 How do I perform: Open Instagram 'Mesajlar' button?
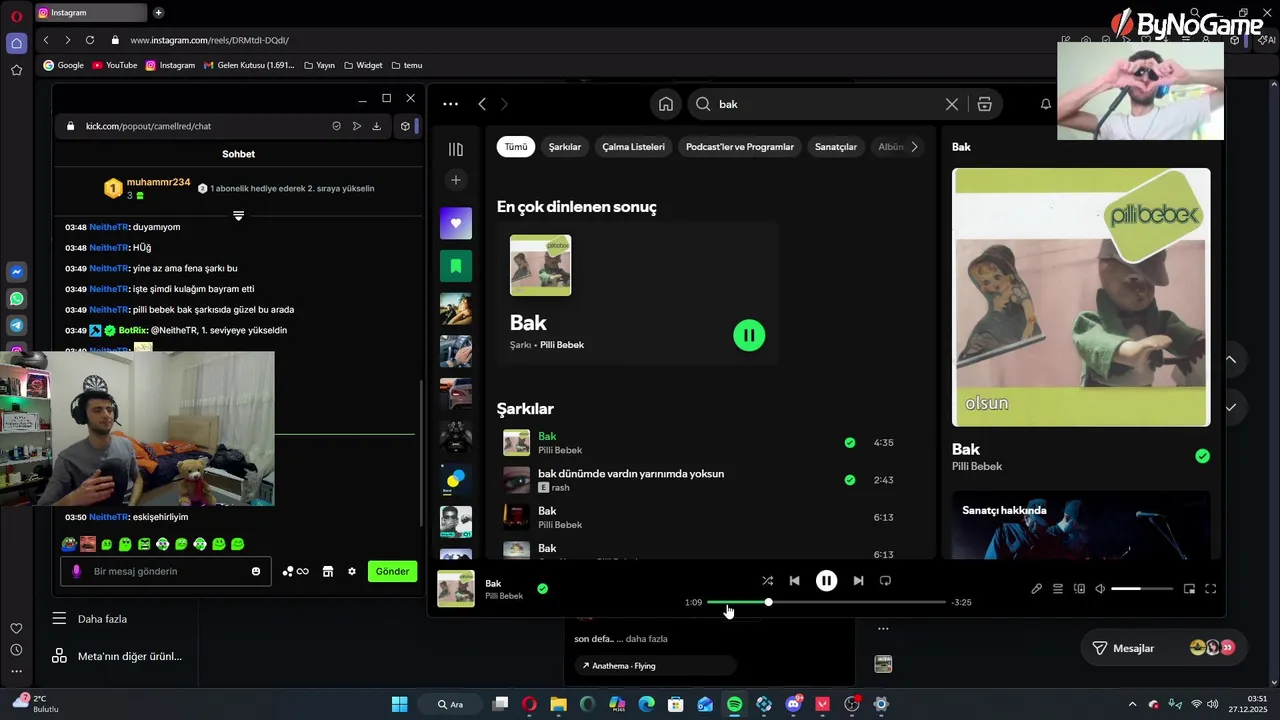(x=1161, y=648)
